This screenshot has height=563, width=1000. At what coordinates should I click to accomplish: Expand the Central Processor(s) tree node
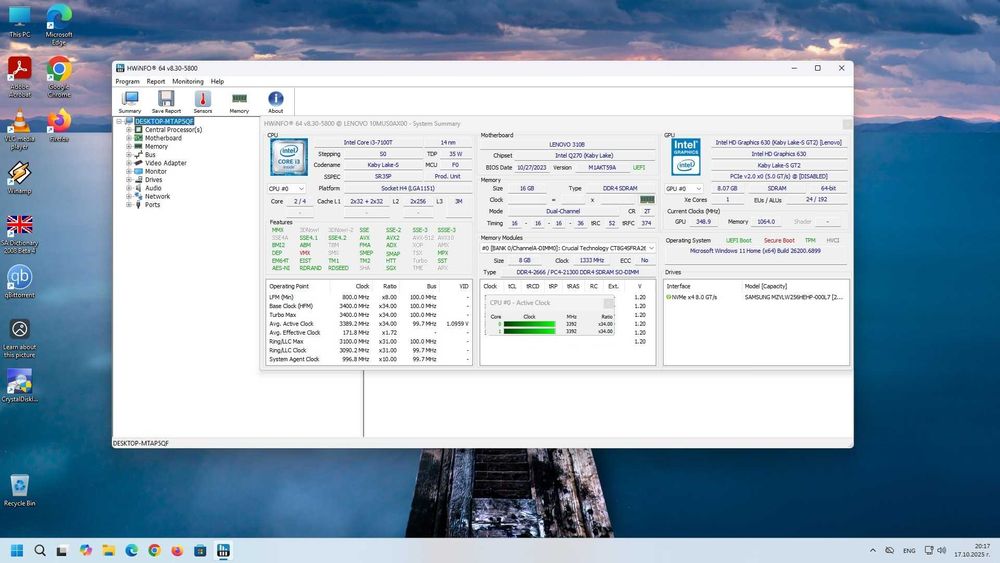129,130
